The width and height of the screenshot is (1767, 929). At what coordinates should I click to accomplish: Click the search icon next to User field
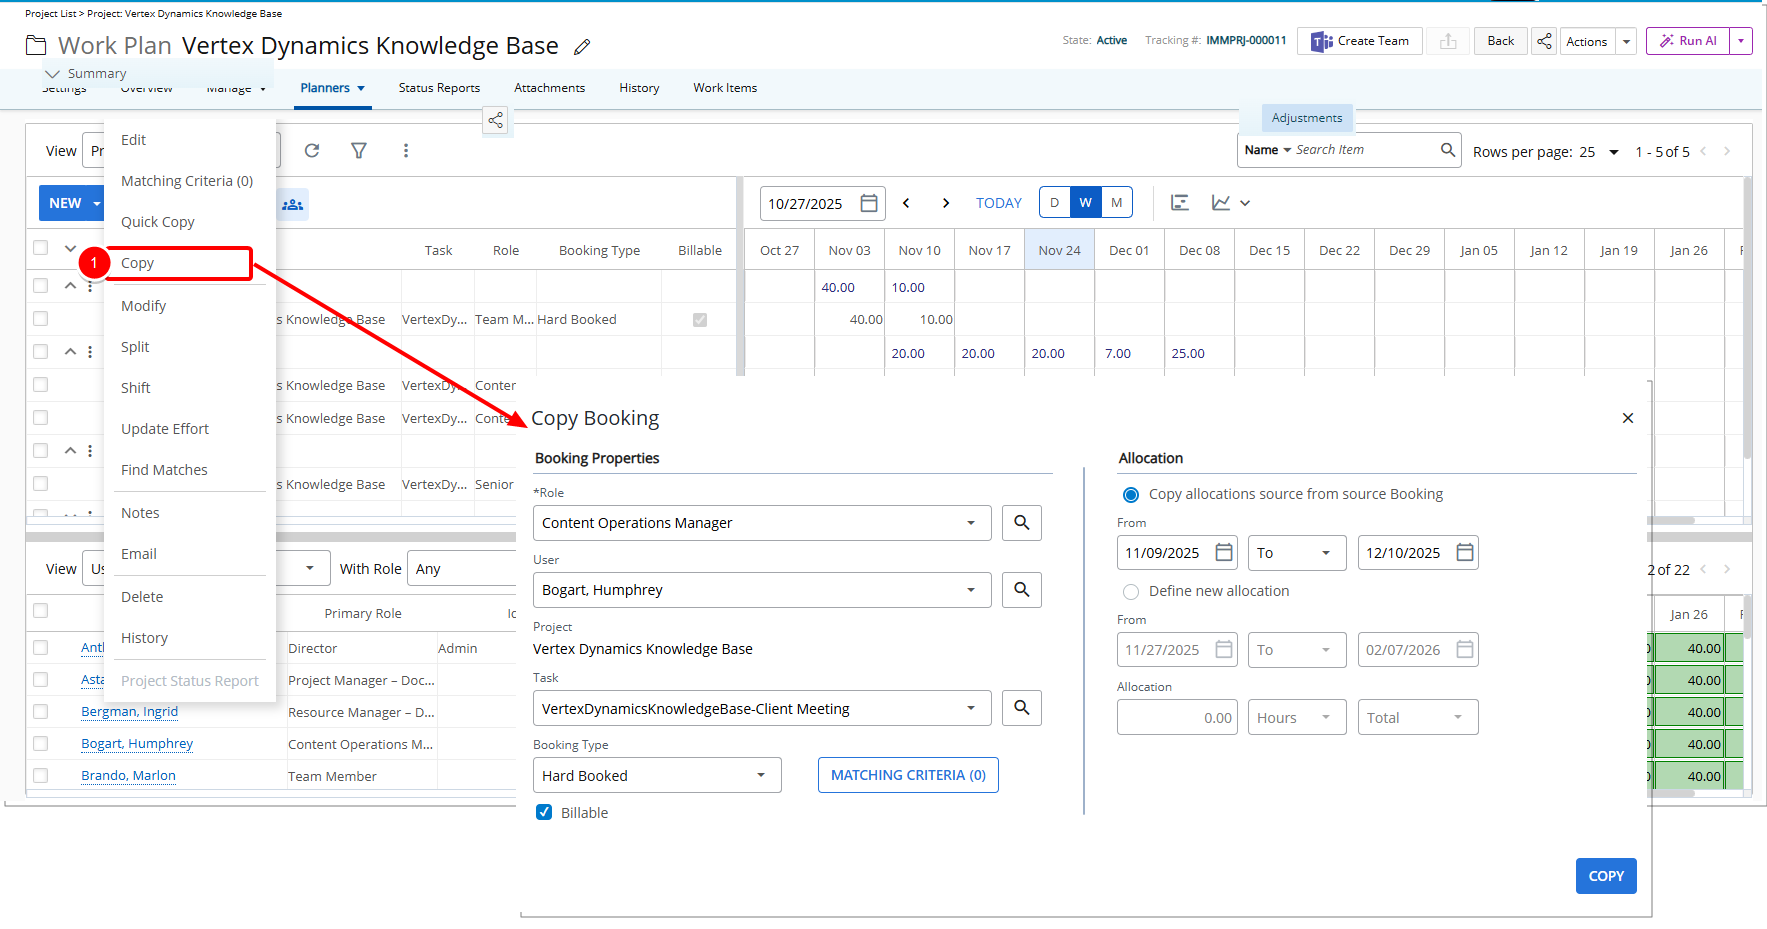coord(1021,590)
